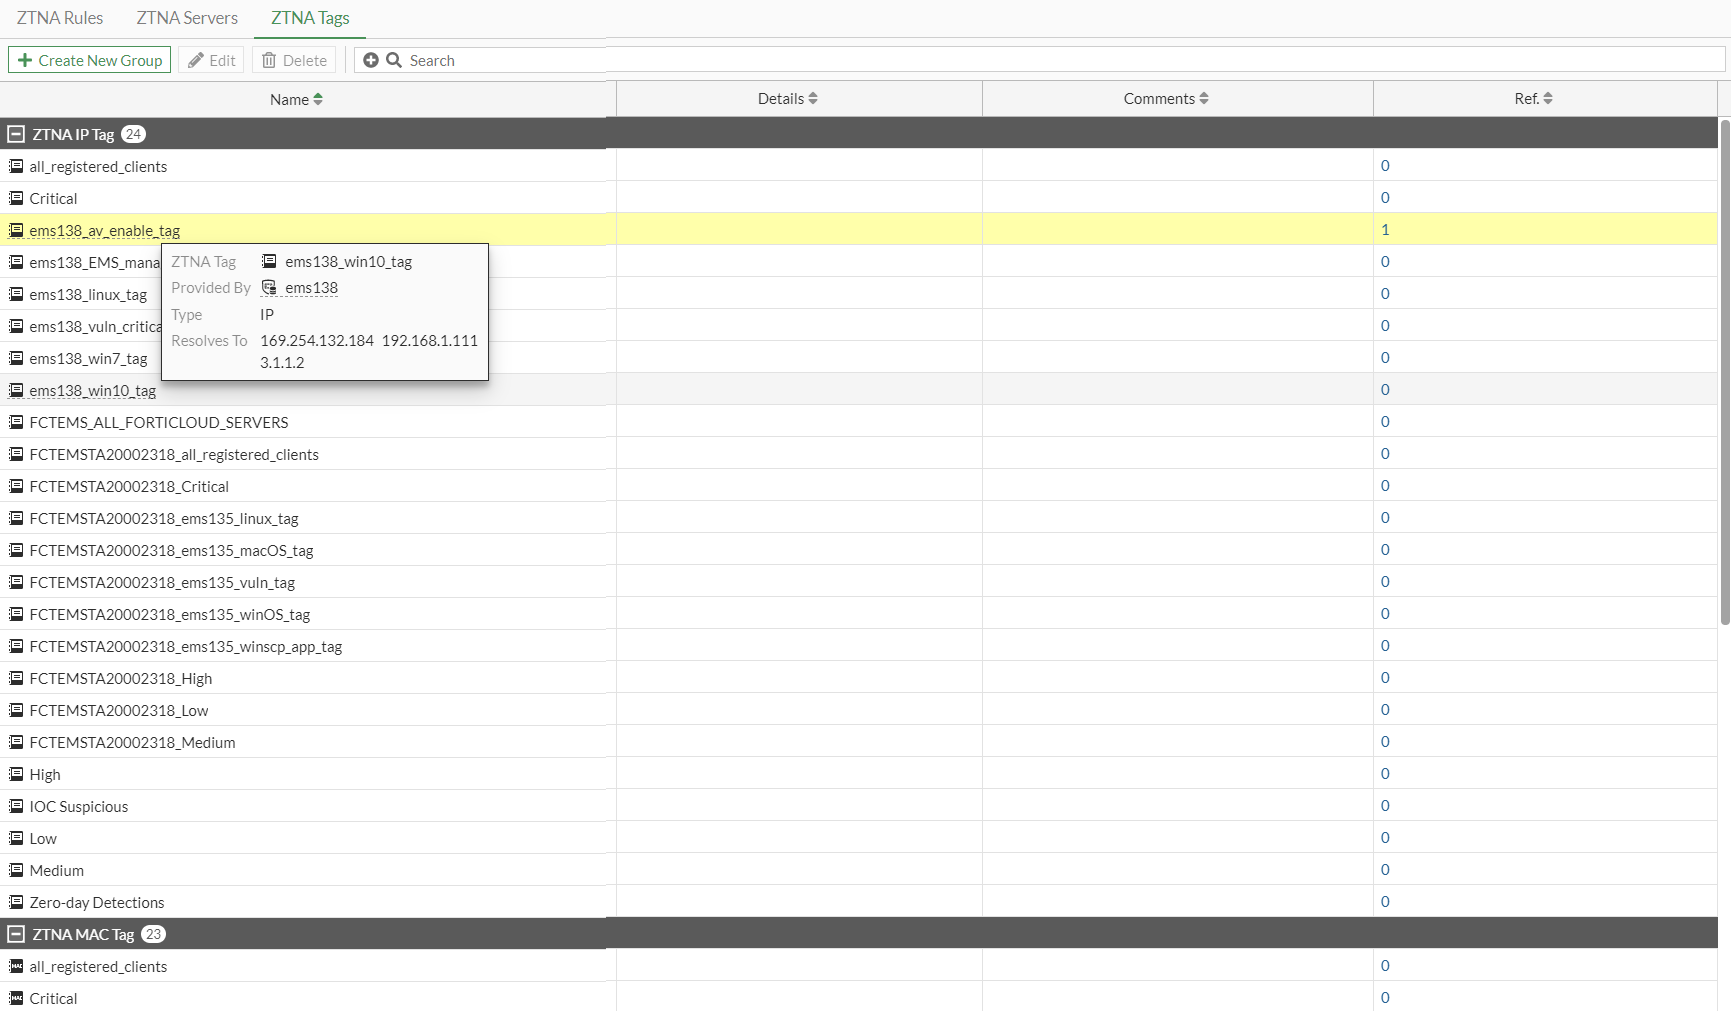Click the add filter plus icon
Image resolution: width=1731 pixels, height=1012 pixels.
point(371,60)
